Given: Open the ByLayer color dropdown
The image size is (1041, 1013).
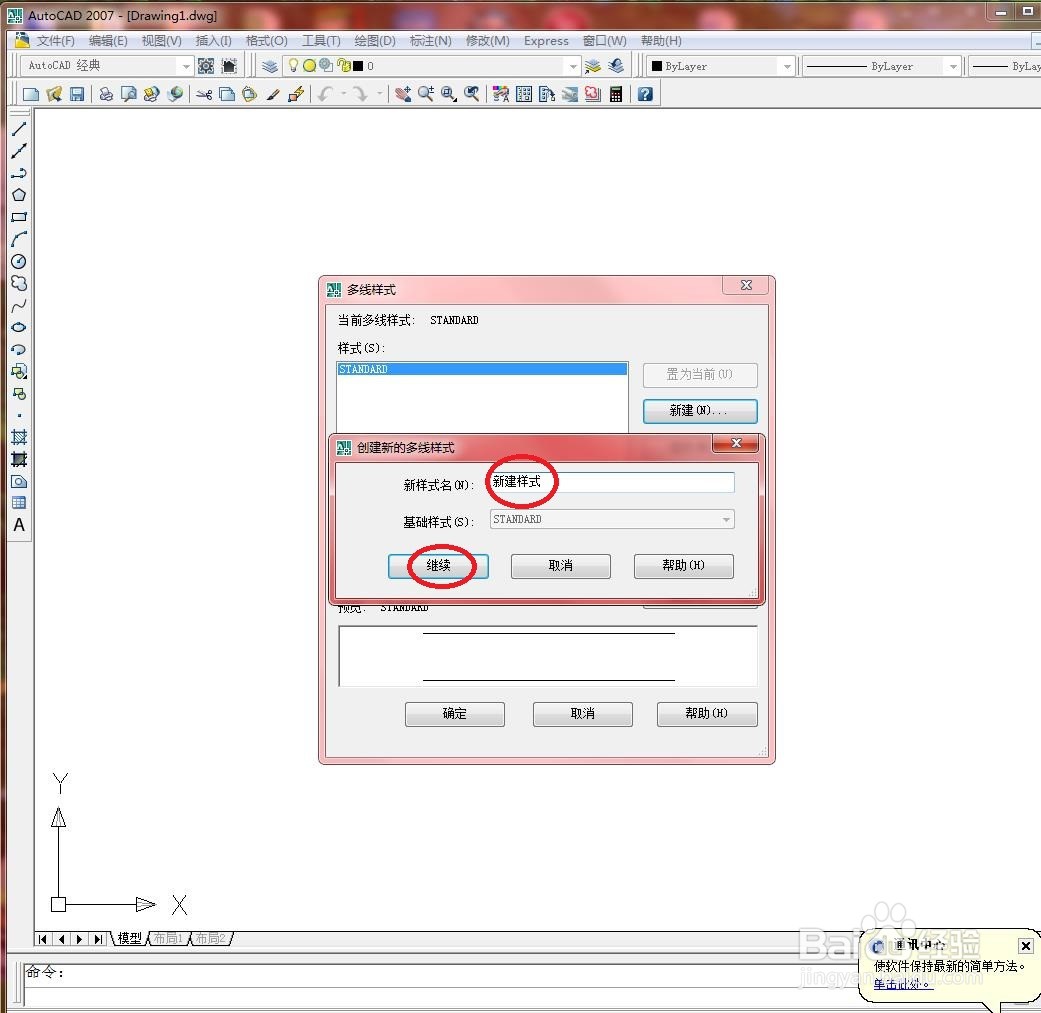Looking at the screenshot, I should [787, 66].
